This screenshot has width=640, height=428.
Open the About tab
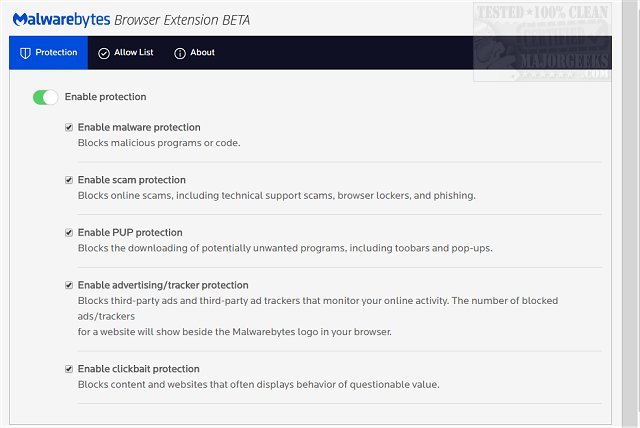click(195, 53)
